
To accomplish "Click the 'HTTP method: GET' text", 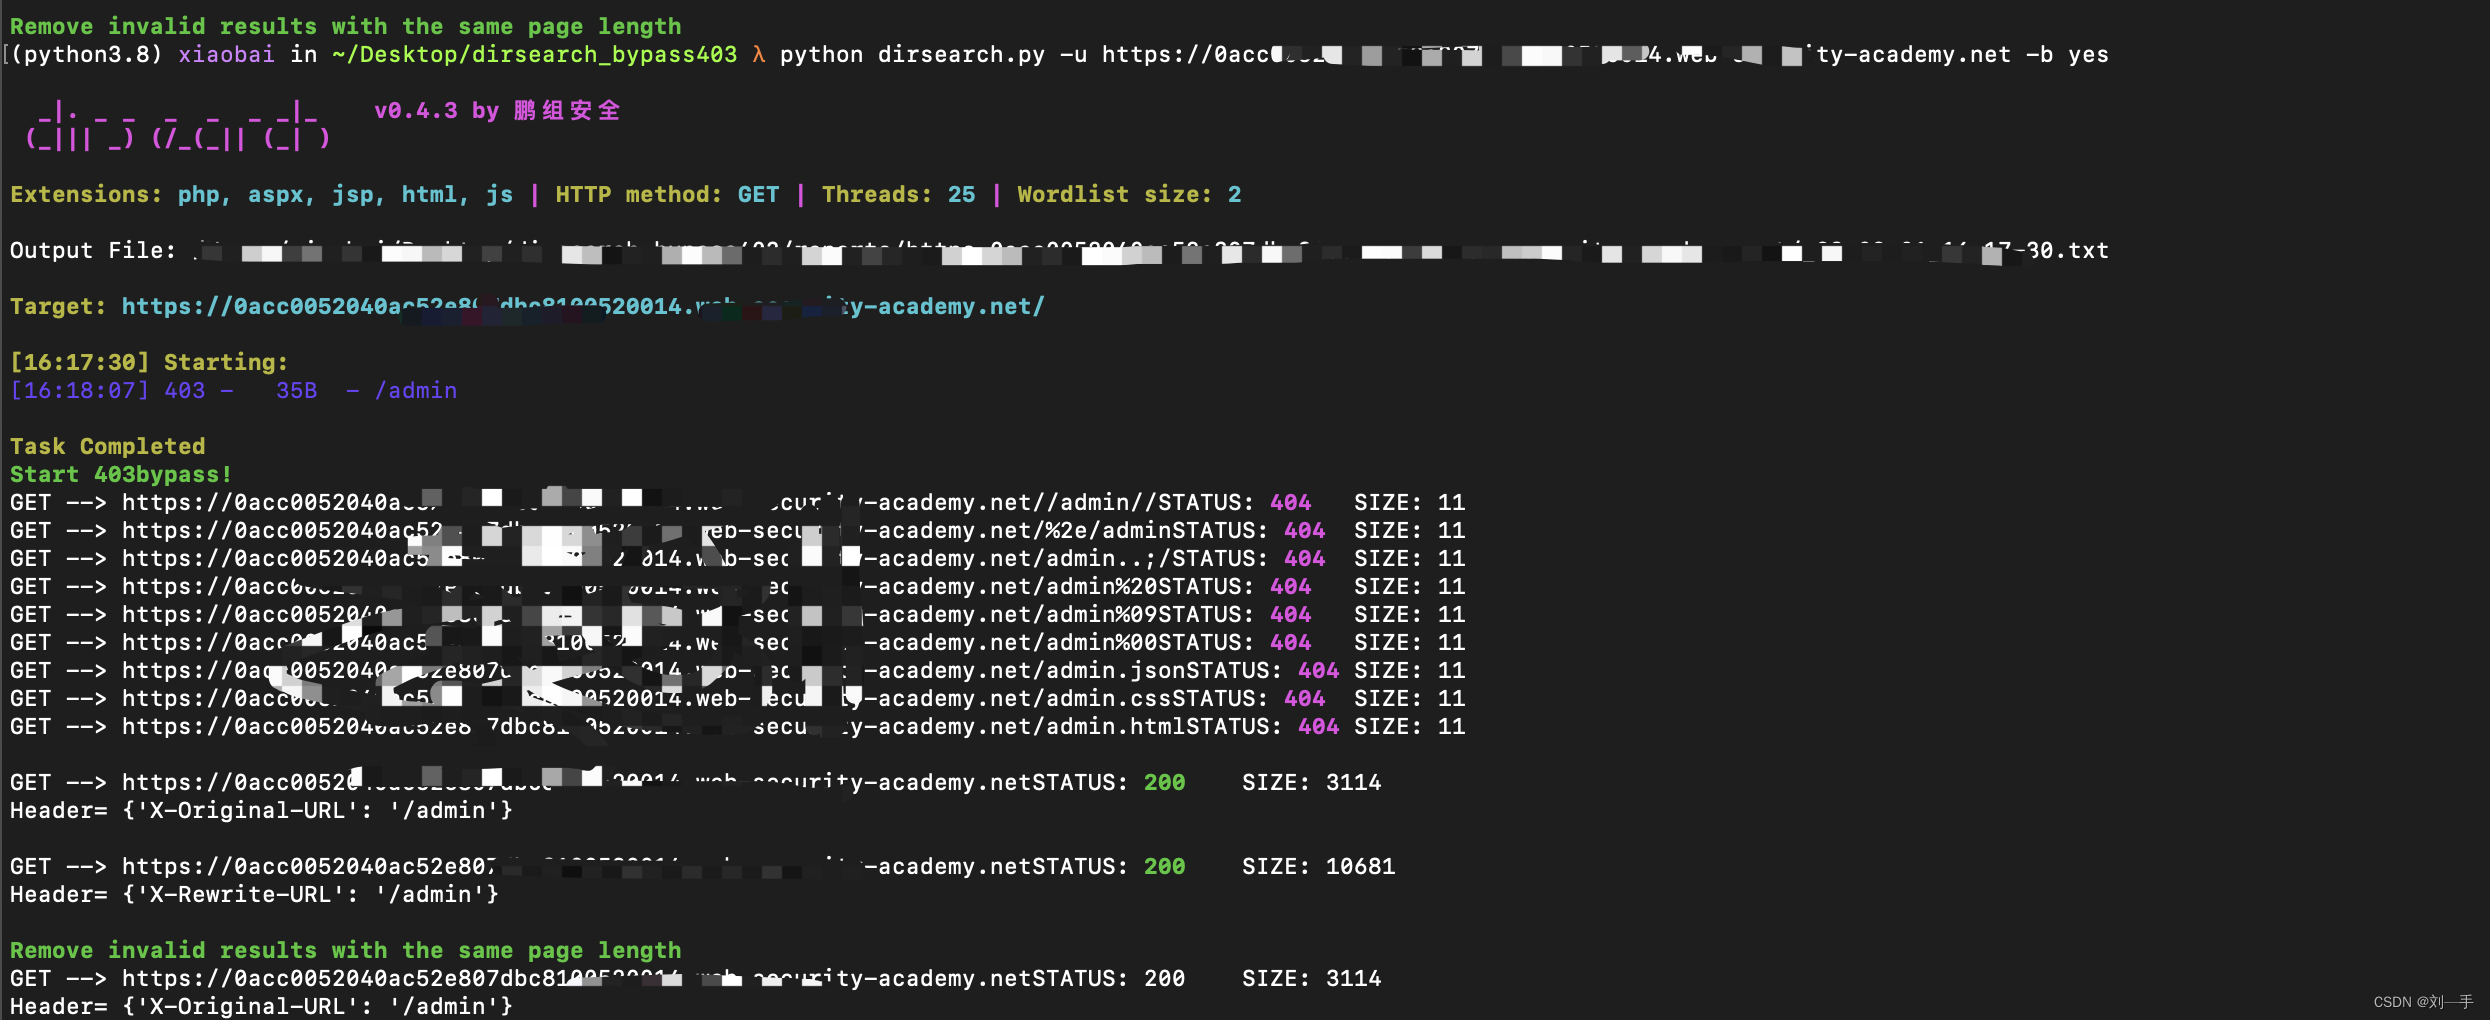I will (x=667, y=195).
